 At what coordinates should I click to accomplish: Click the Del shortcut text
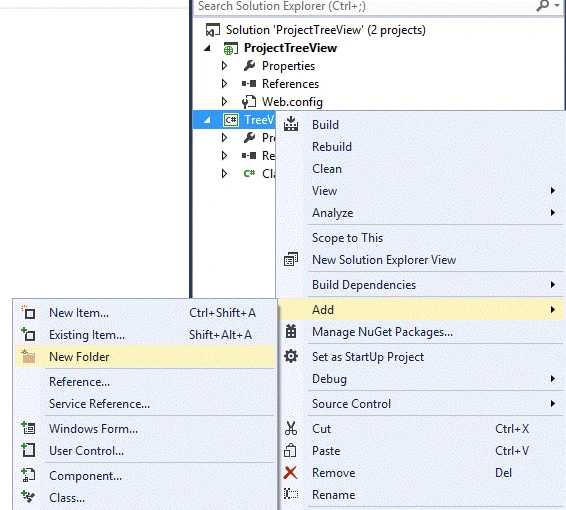click(x=504, y=472)
